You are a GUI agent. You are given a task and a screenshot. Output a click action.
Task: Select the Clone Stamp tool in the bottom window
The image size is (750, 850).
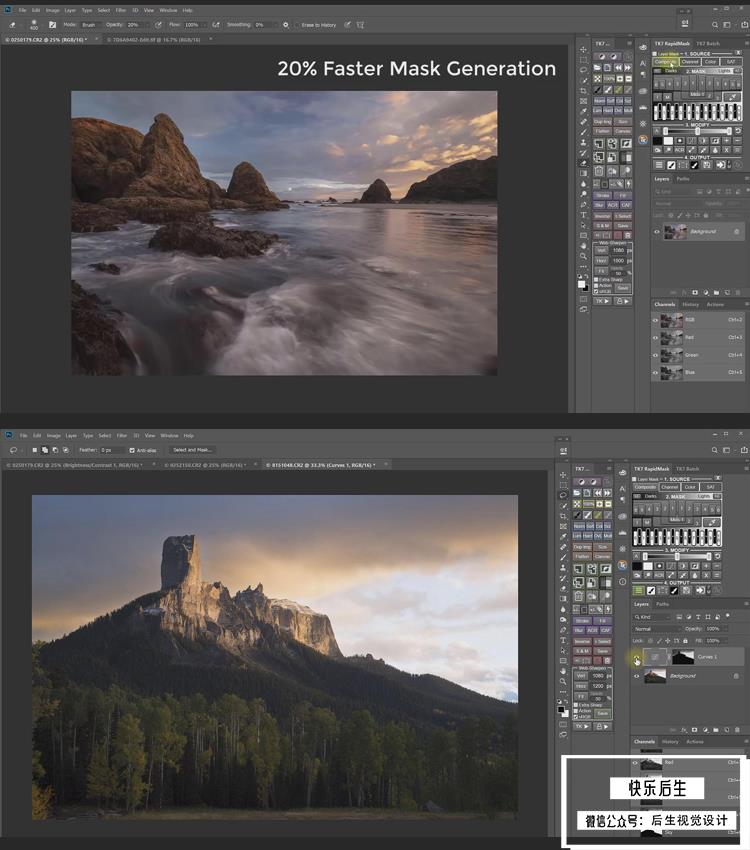coord(562,568)
